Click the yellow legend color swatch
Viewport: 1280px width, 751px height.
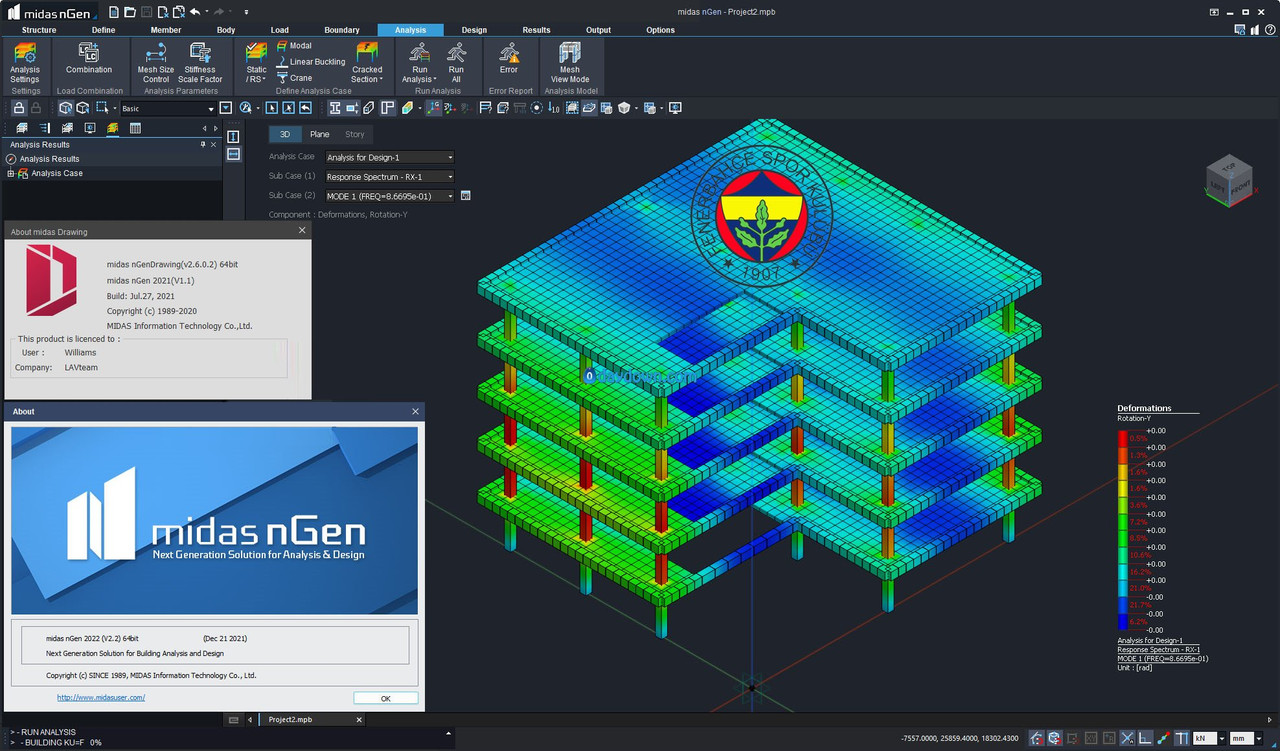click(x=1122, y=488)
